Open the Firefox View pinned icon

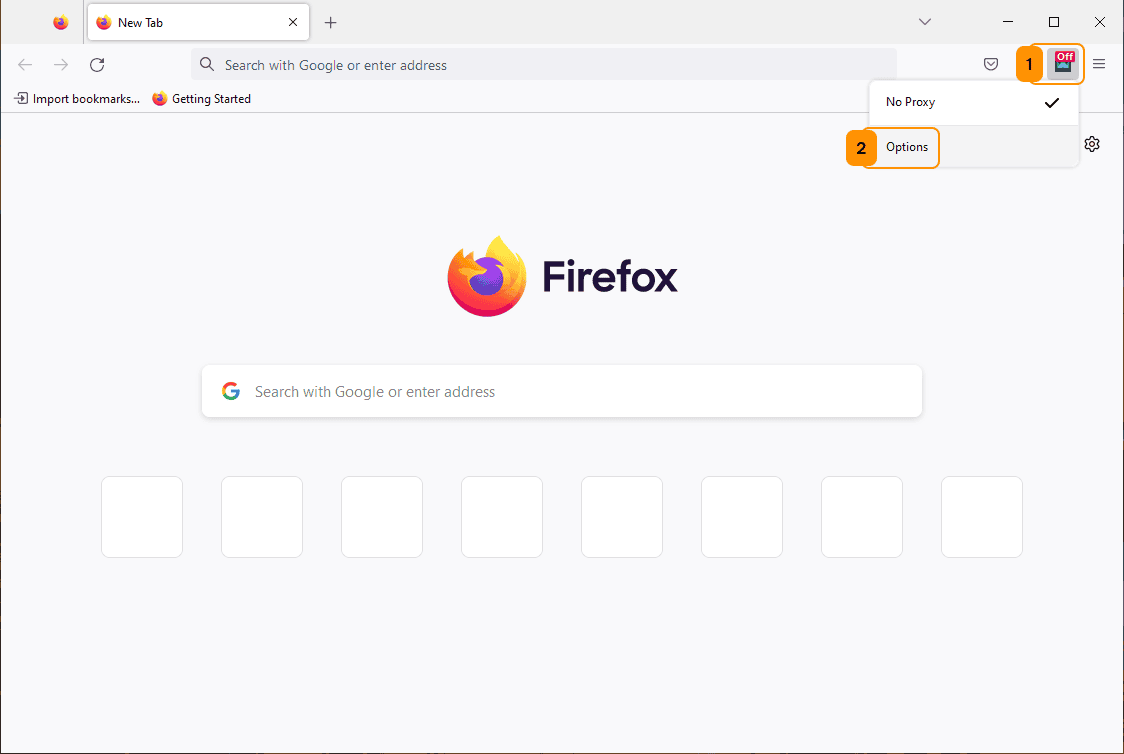[61, 23]
